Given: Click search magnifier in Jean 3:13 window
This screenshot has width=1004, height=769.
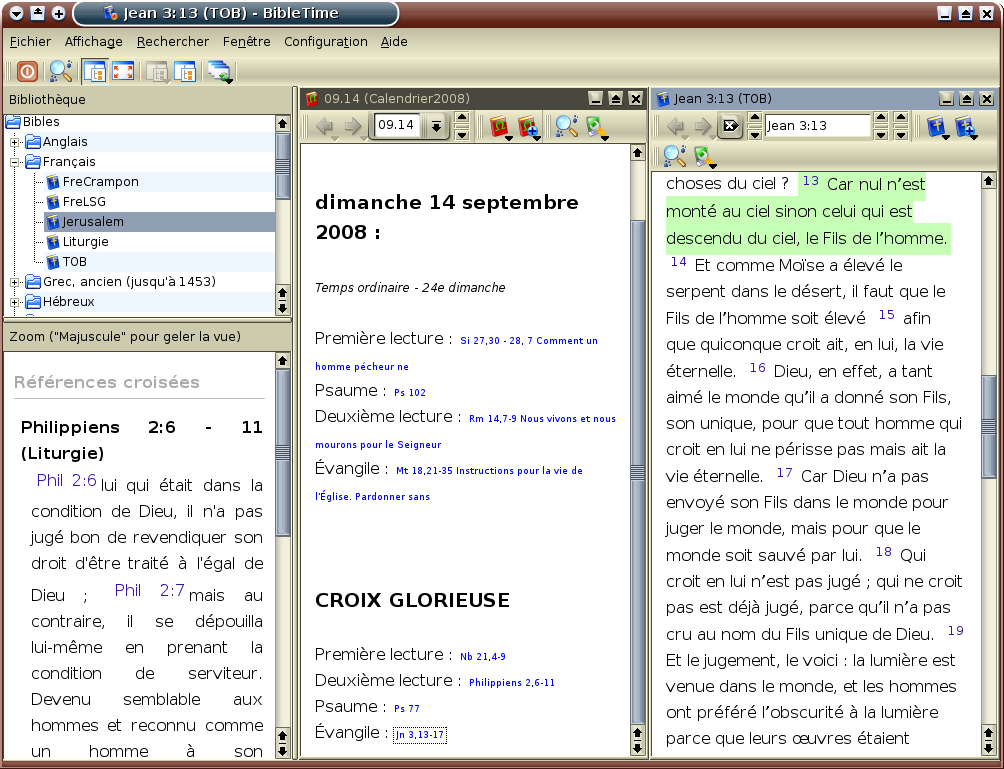Looking at the screenshot, I should pyautogui.click(x=674, y=156).
